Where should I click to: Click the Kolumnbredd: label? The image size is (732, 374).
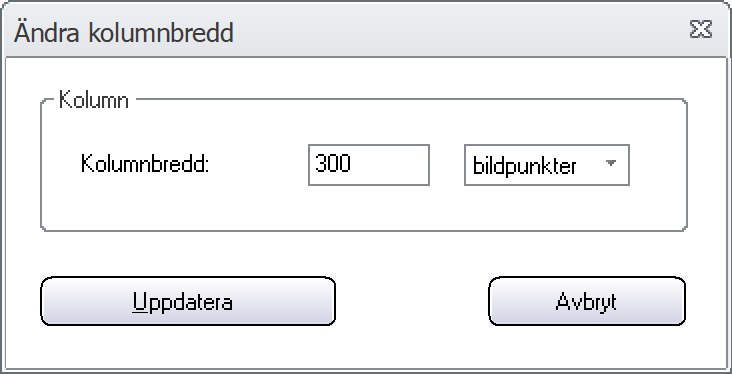click(x=145, y=164)
